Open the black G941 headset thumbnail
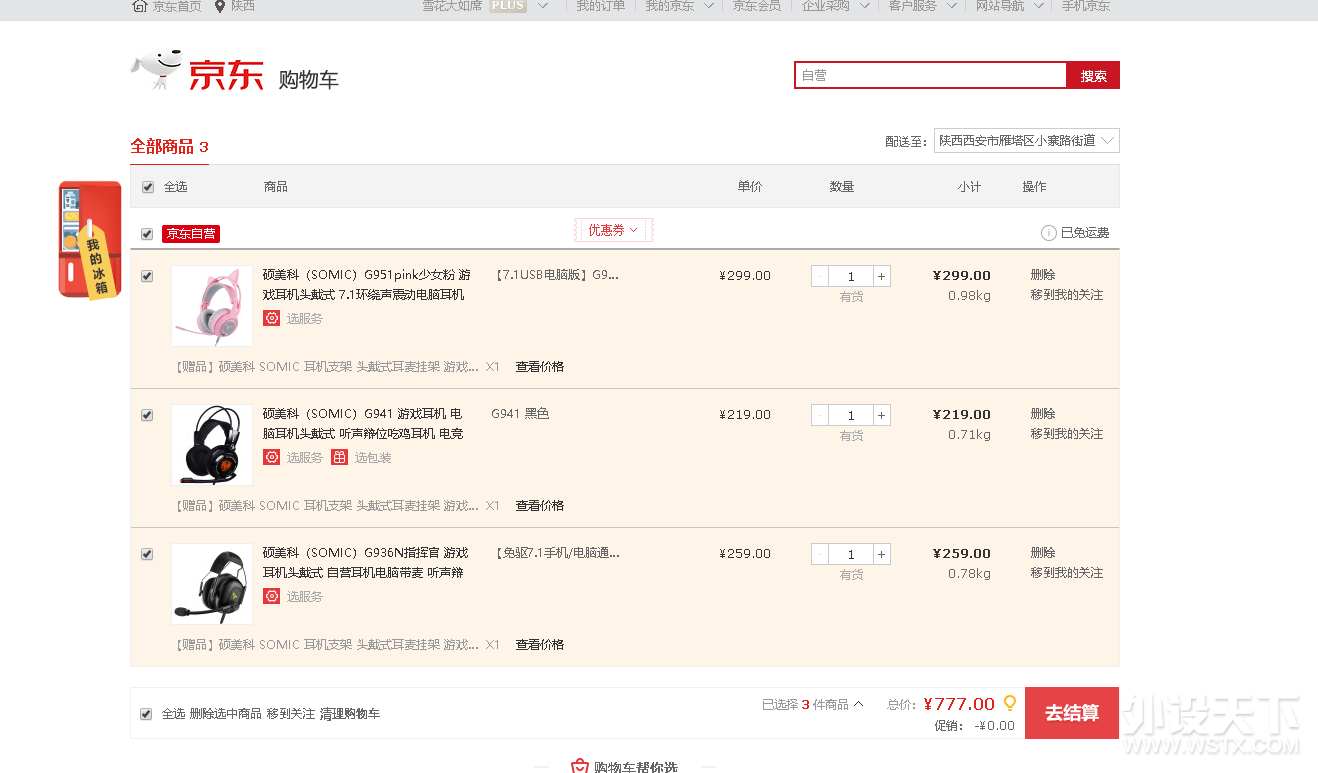Viewport: 1318px width, 773px height. click(212, 445)
